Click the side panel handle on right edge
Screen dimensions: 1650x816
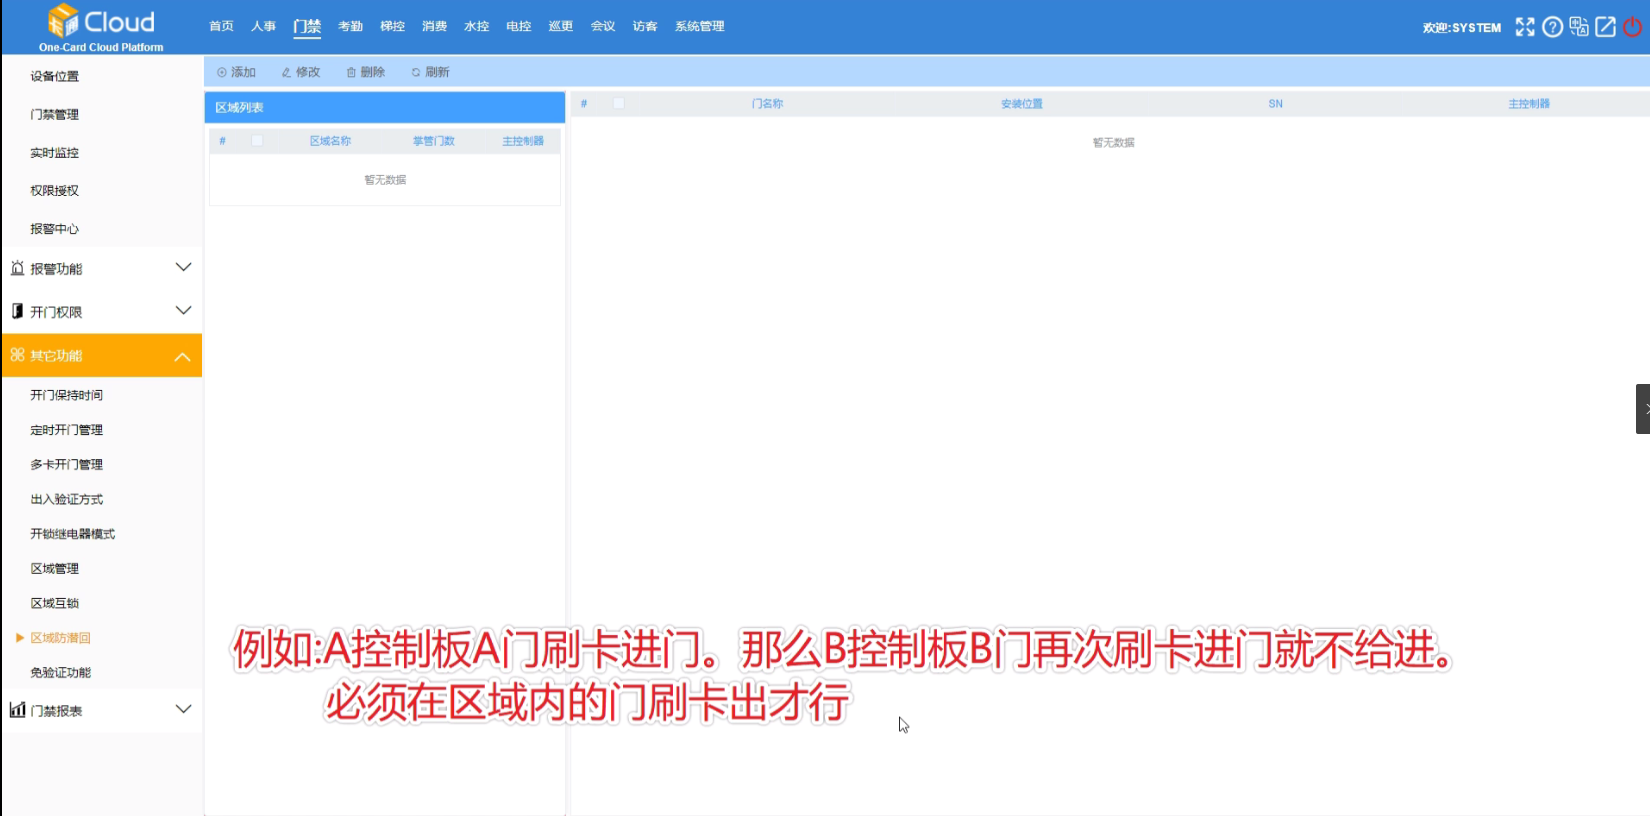click(x=1642, y=408)
